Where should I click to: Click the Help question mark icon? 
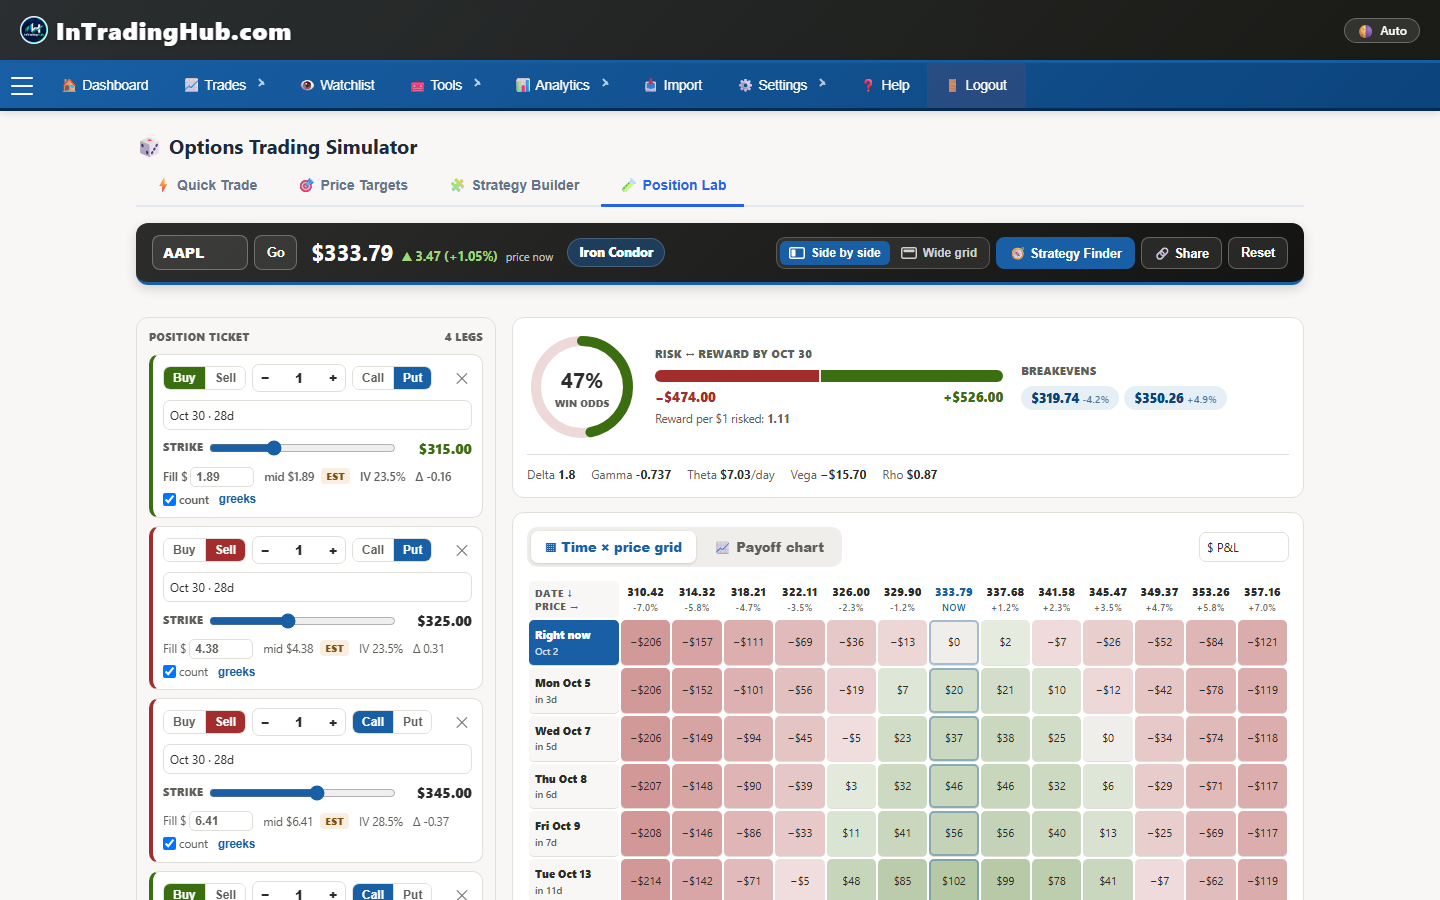click(x=868, y=85)
